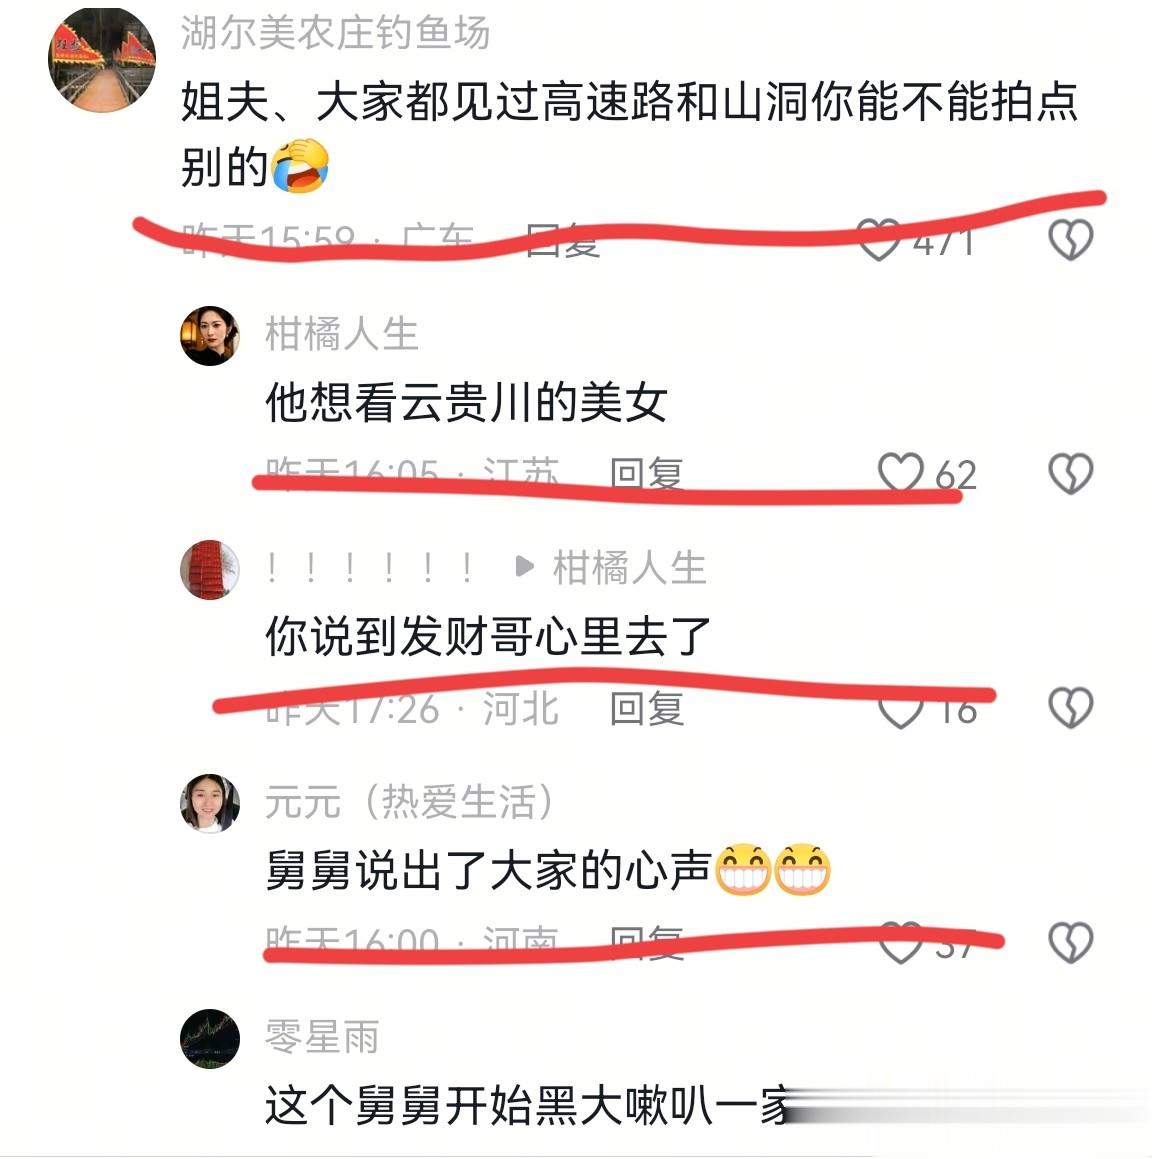Open the username 零星雨

pyautogui.click(x=322, y=1036)
